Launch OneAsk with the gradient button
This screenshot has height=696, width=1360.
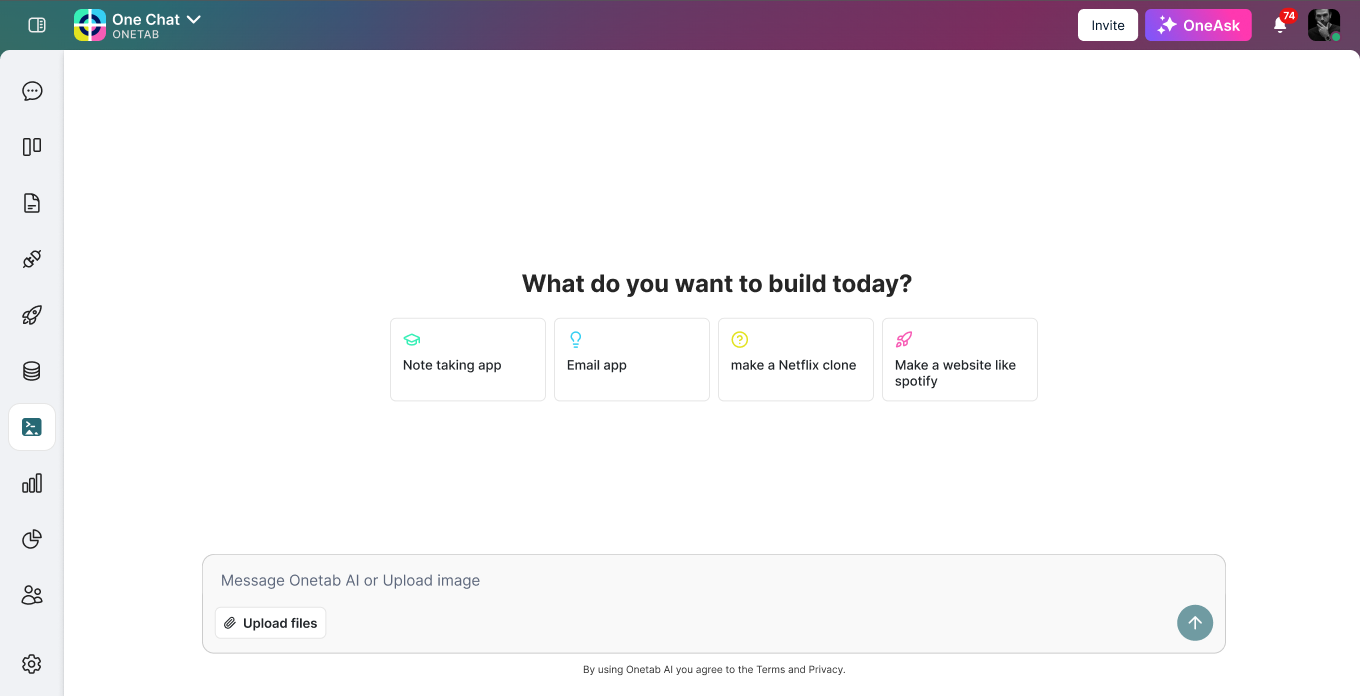[x=1198, y=25]
